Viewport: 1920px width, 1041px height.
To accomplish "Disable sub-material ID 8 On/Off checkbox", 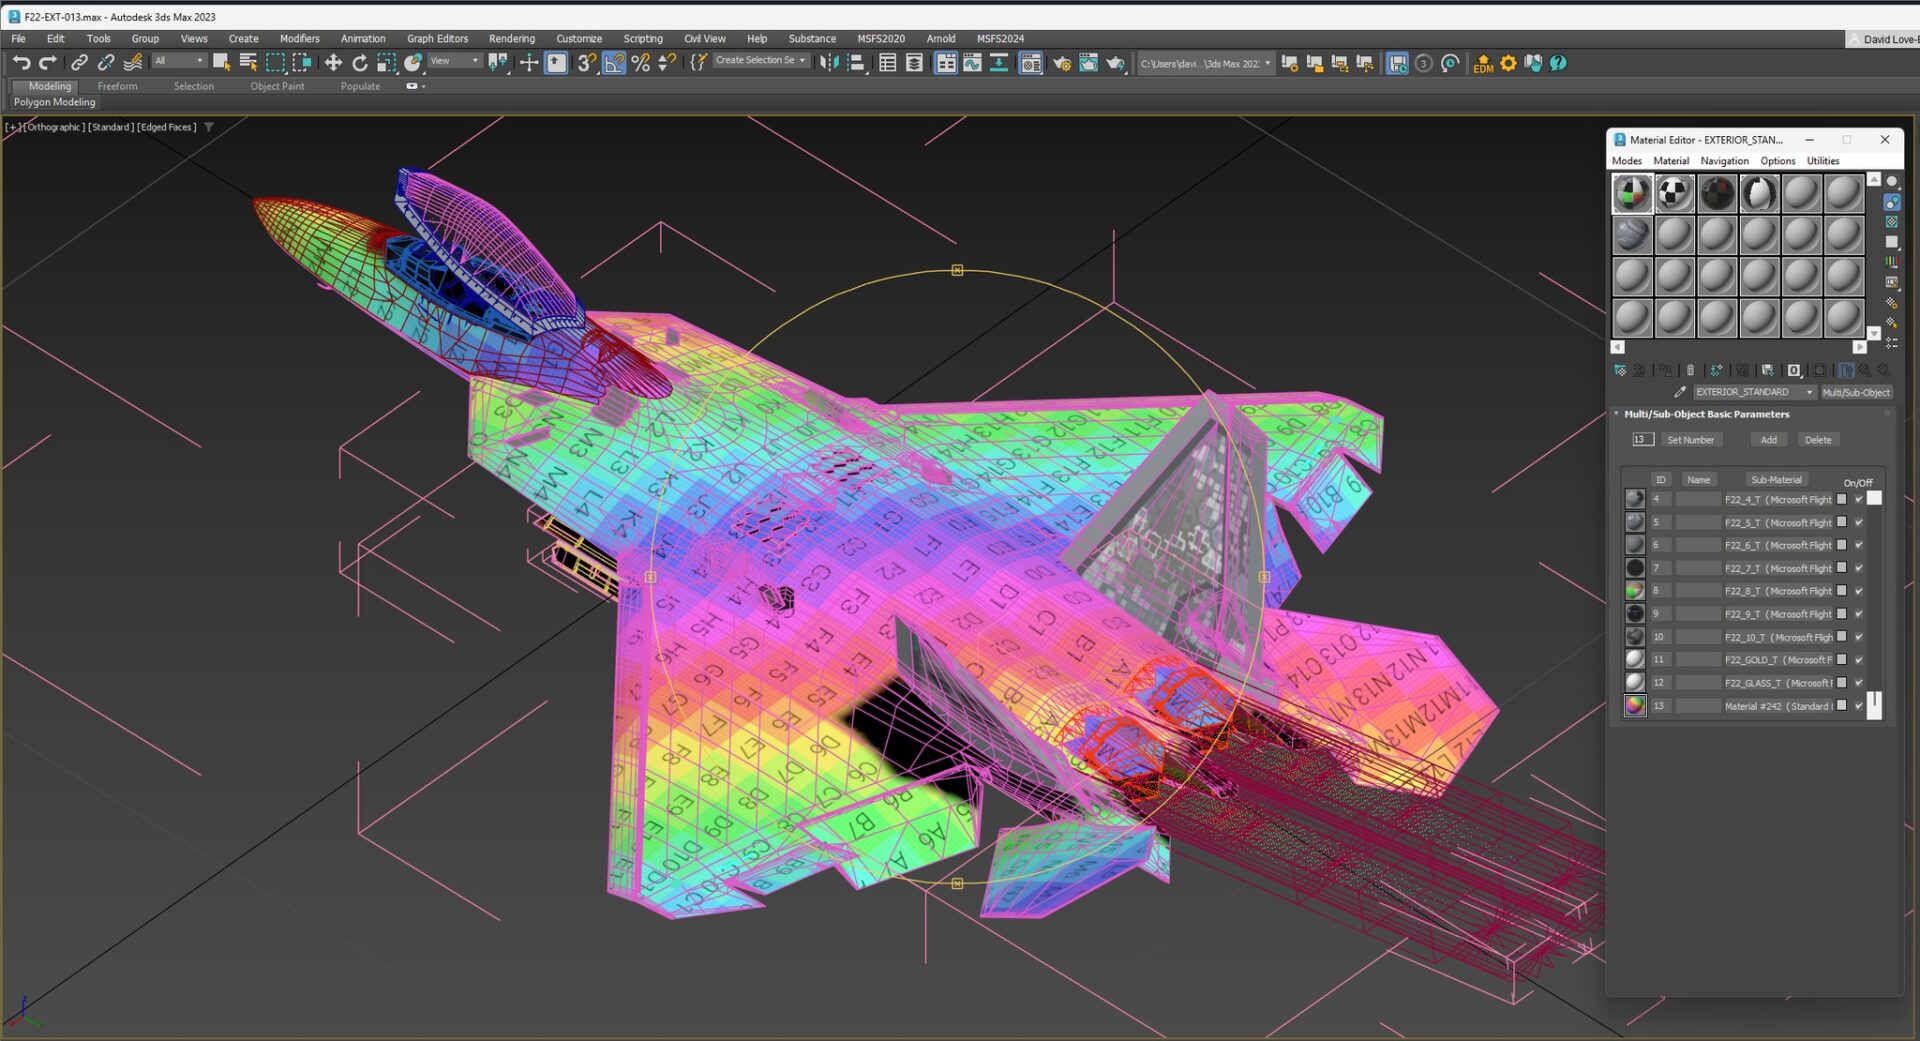I will (1859, 591).
